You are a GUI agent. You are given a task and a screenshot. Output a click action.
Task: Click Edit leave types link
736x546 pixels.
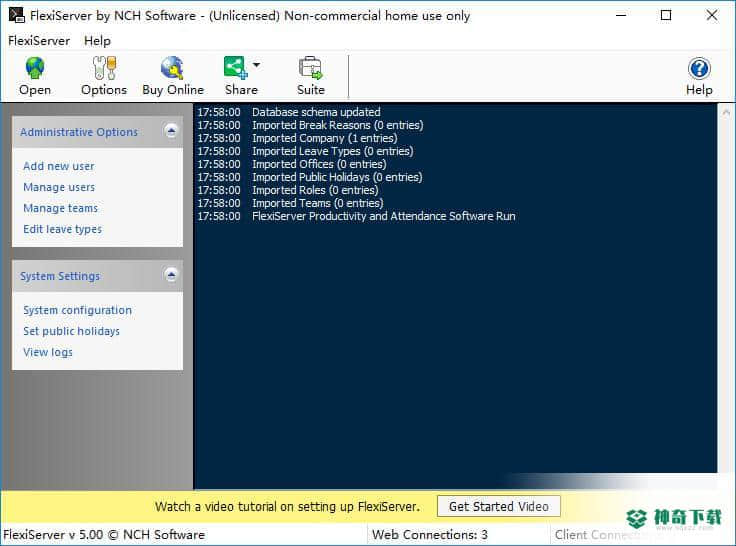tap(62, 229)
